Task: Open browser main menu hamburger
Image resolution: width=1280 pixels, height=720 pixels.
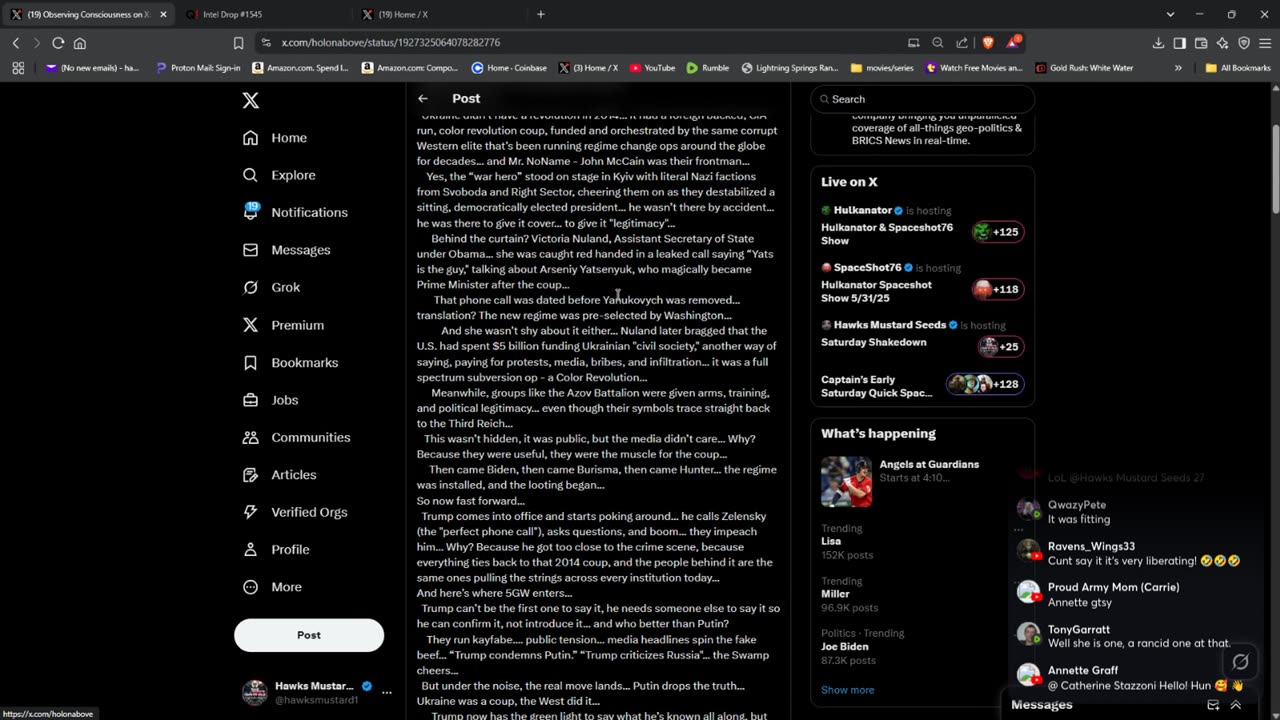Action: (x=1265, y=43)
